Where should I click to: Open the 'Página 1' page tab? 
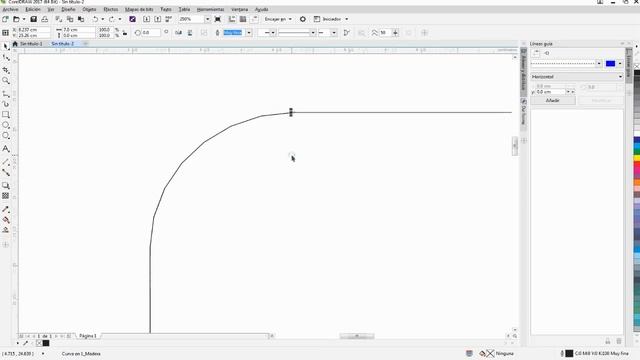[88, 336]
